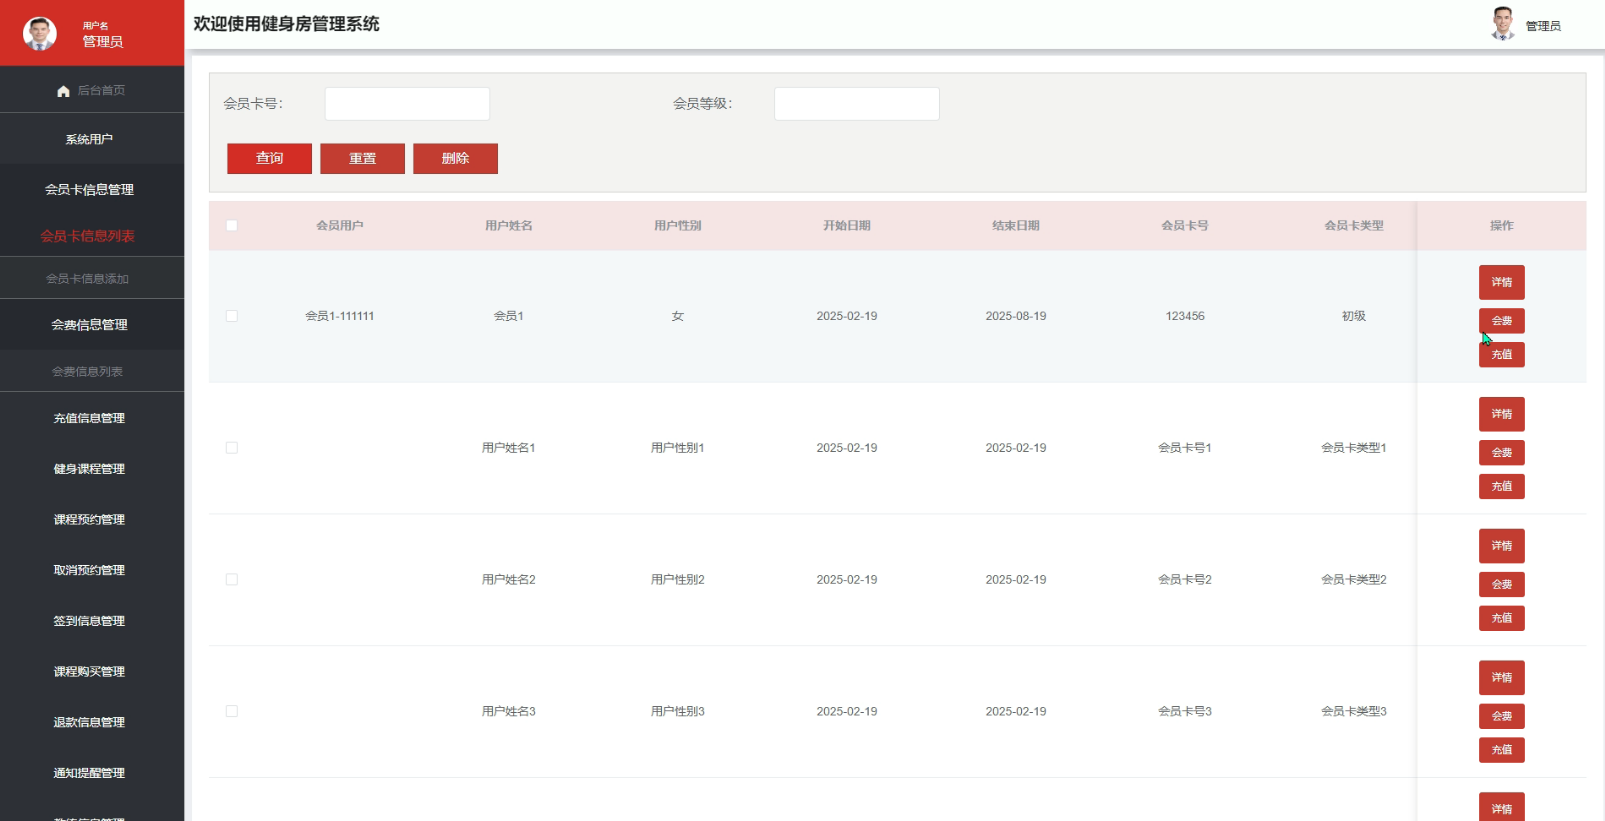
Task: Click the 会员卡类型 column header
Action: (x=1354, y=226)
